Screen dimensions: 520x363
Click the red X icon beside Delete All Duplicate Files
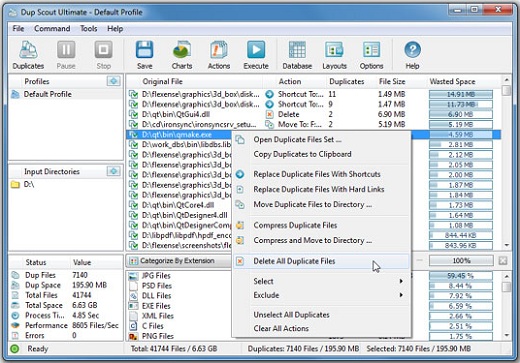click(x=240, y=261)
